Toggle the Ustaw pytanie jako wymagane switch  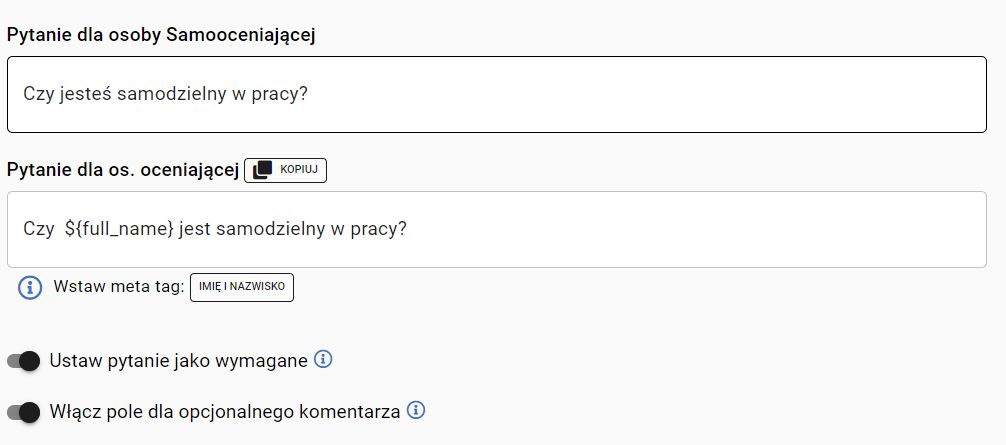pos(24,361)
